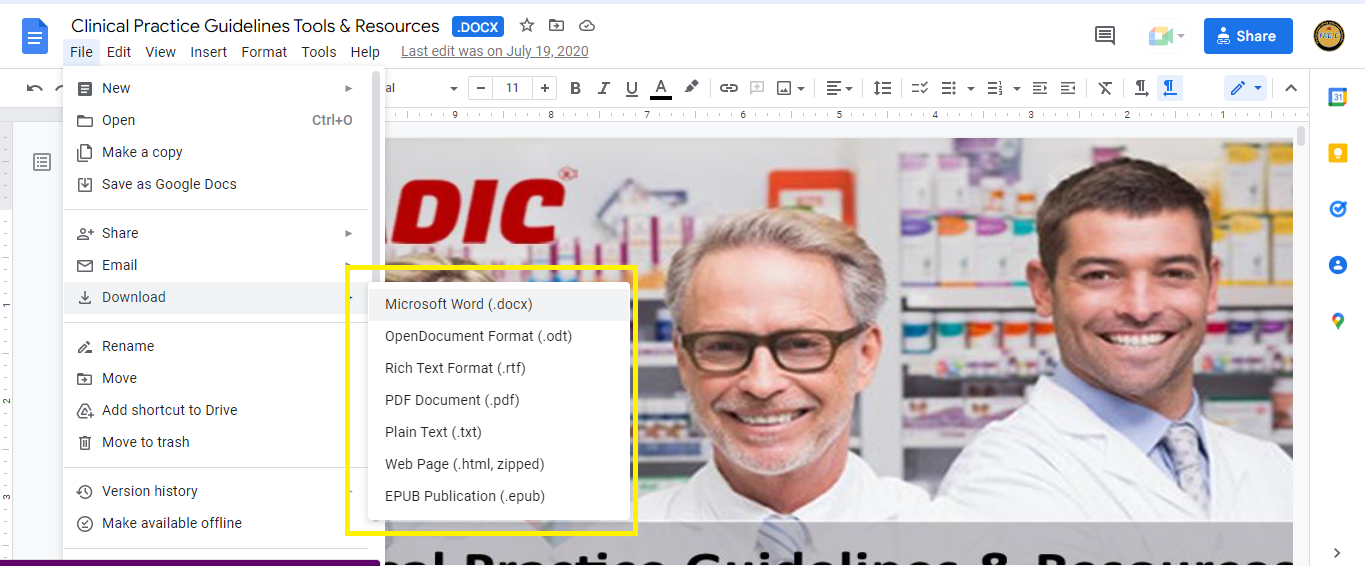The height and width of the screenshot is (566, 1366).
Task: Underline text with the U icon
Action: click(x=631, y=88)
